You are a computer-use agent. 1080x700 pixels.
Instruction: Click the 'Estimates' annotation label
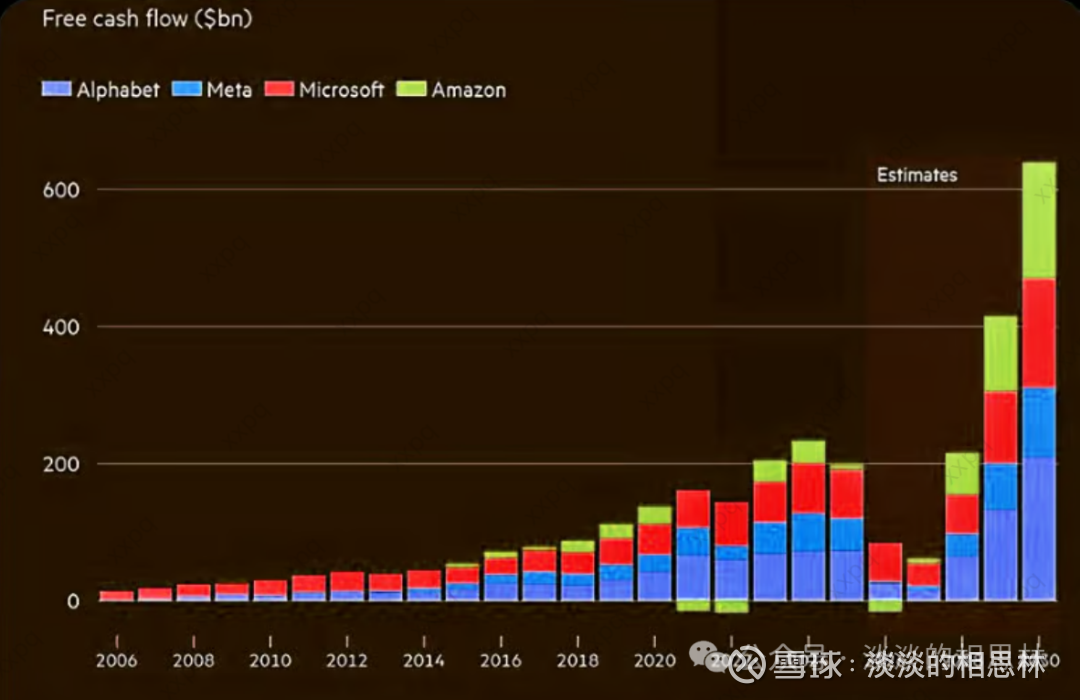pos(917,175)
